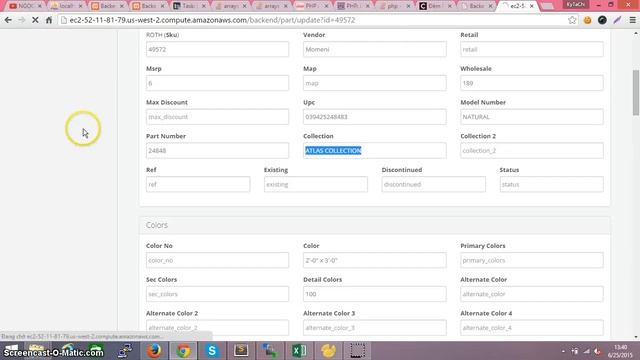Click the ROTH Sku field
640x360 pixels.
click(x=217, y=49)
